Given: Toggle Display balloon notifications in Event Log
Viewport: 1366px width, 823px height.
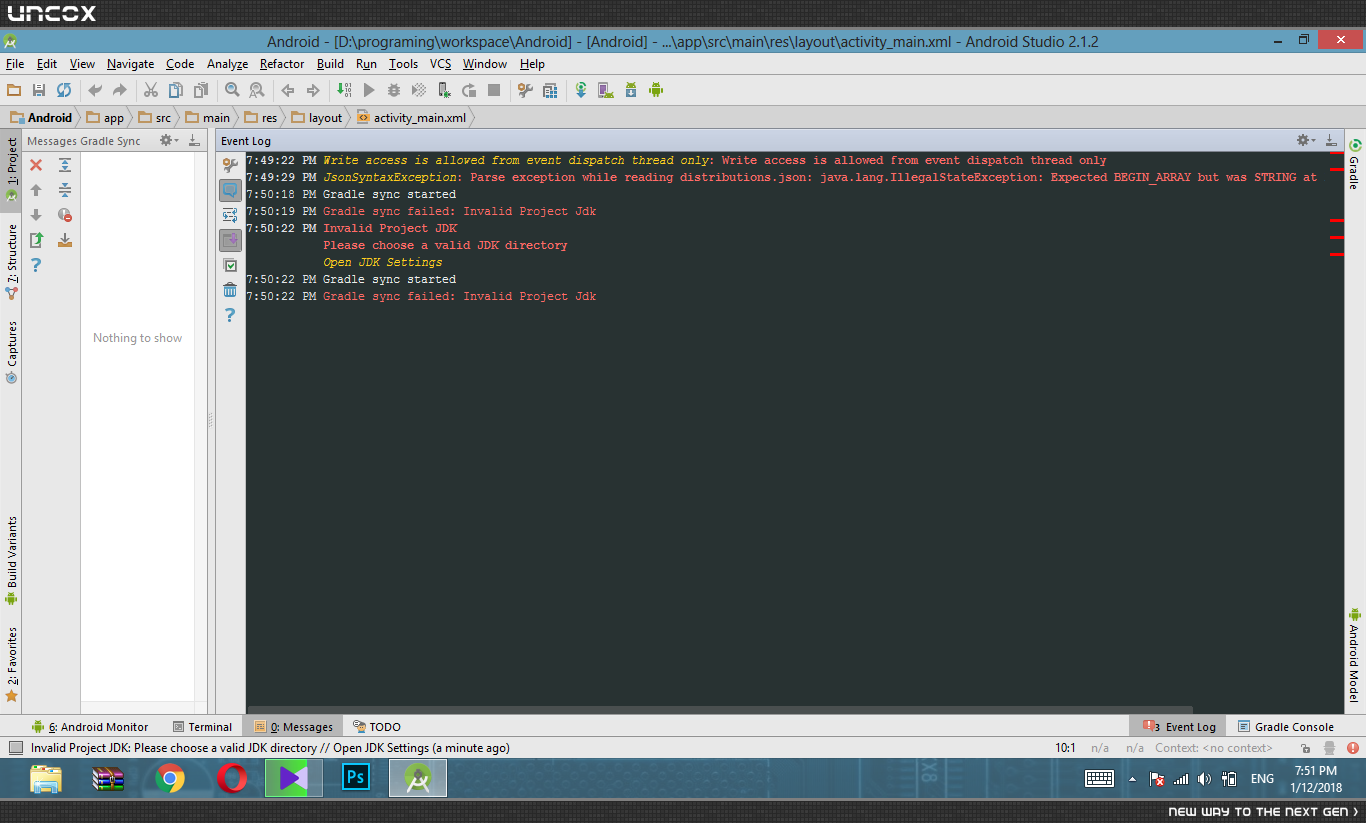Looking at the screenshot, I should 230,190.
